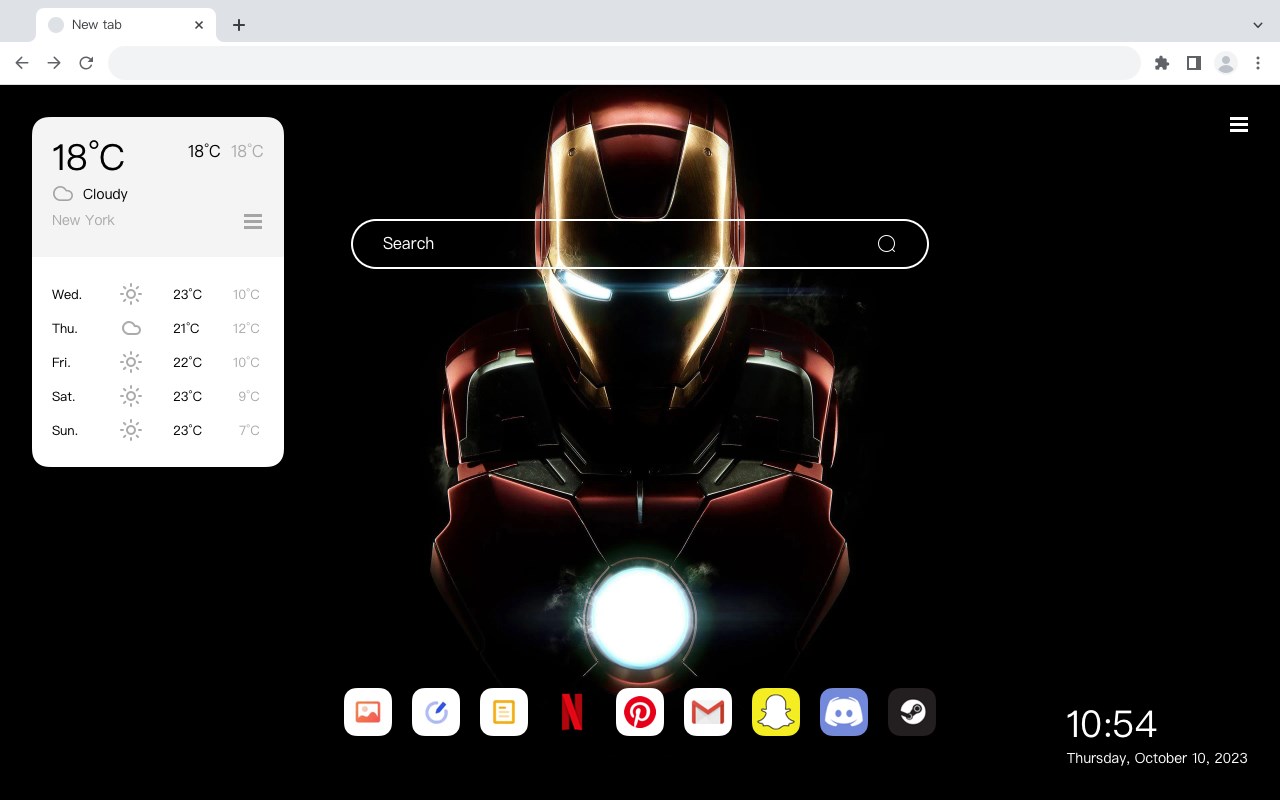Select the Sat. forecast row label
The image size is (1280, 800).
[64, 396]
